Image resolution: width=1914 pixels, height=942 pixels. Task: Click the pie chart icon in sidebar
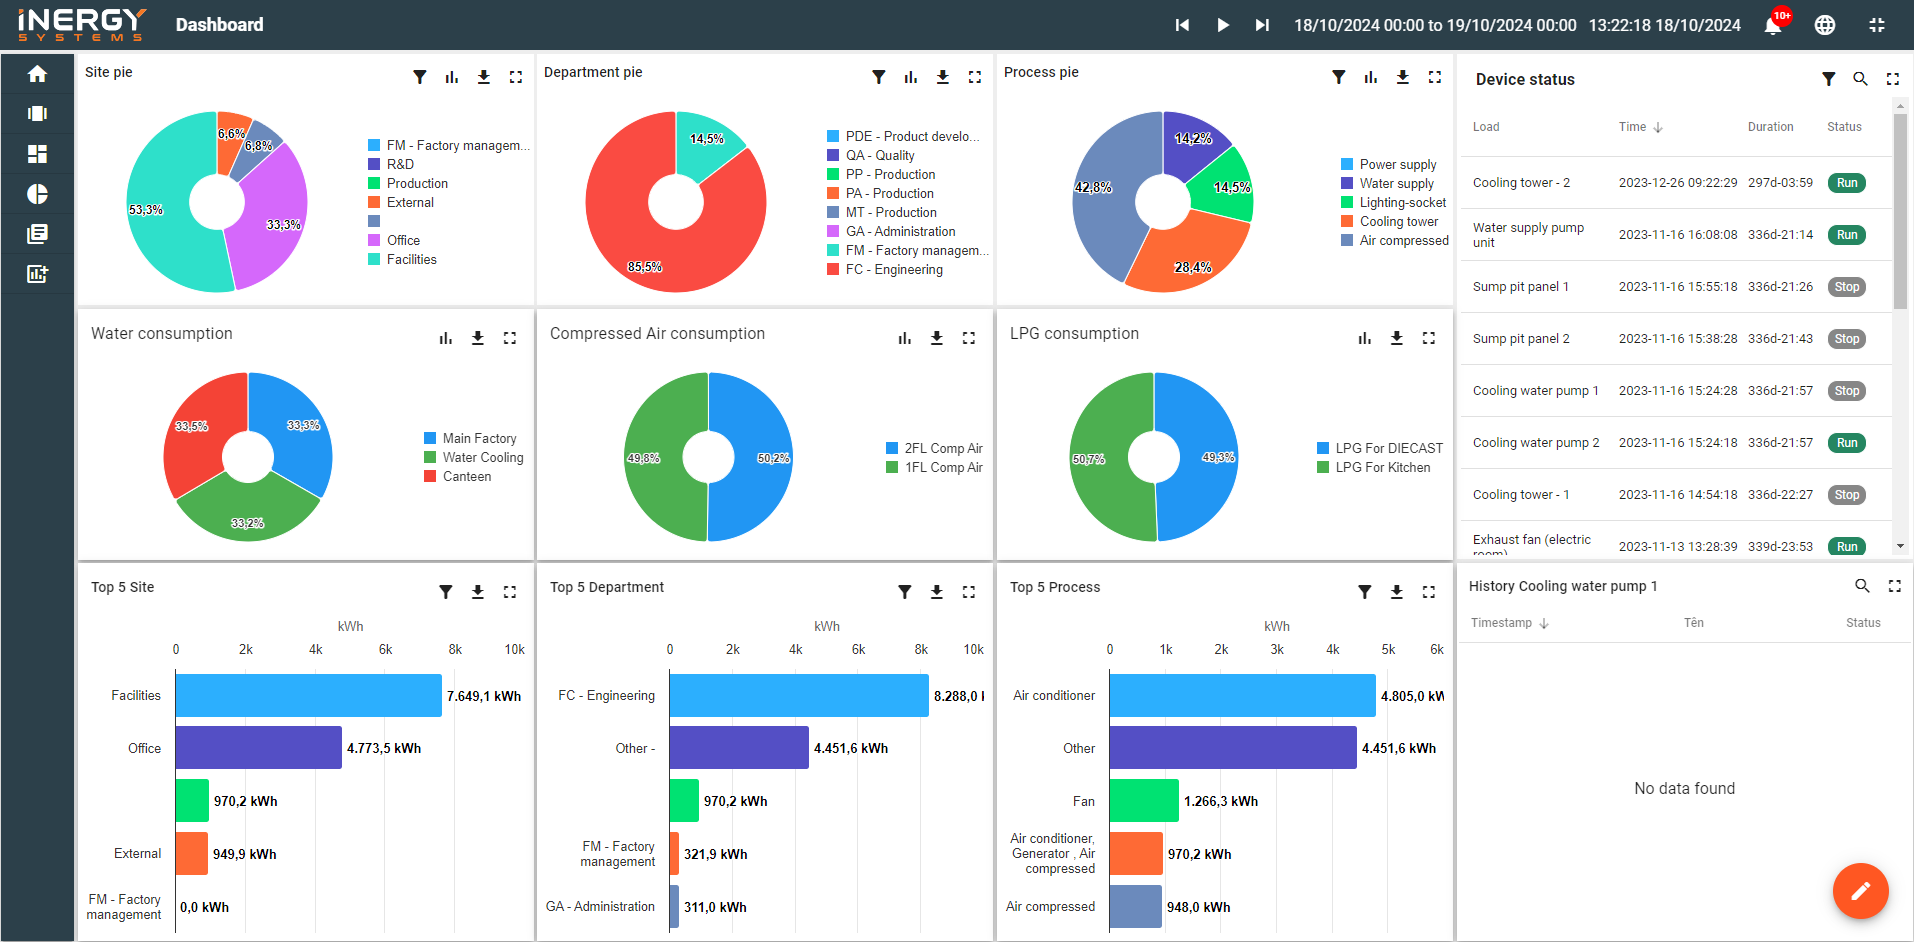[37, 194]
